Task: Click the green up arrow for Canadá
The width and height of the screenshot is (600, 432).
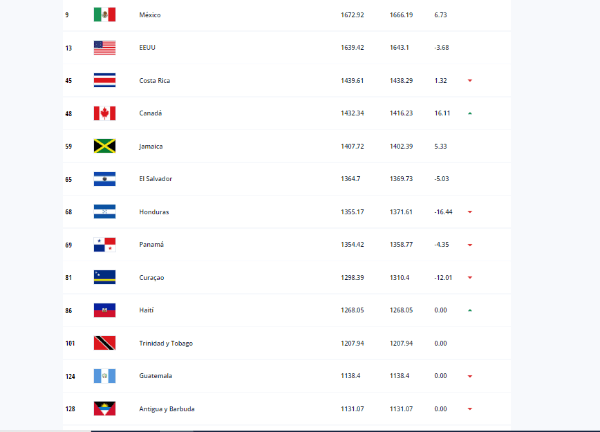Action: click(x=470, y=114)
